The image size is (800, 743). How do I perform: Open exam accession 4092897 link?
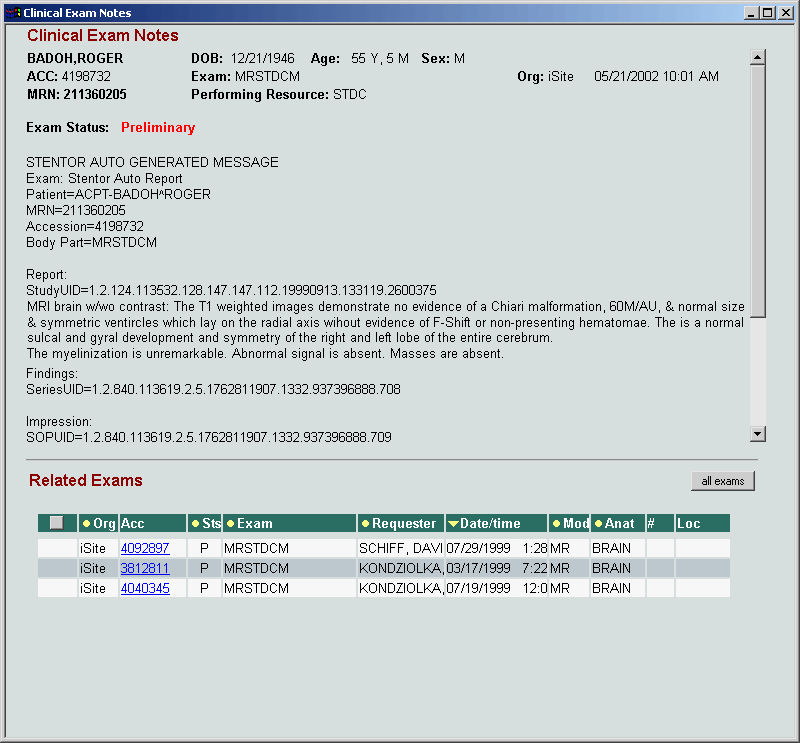[x=145, y=548]
